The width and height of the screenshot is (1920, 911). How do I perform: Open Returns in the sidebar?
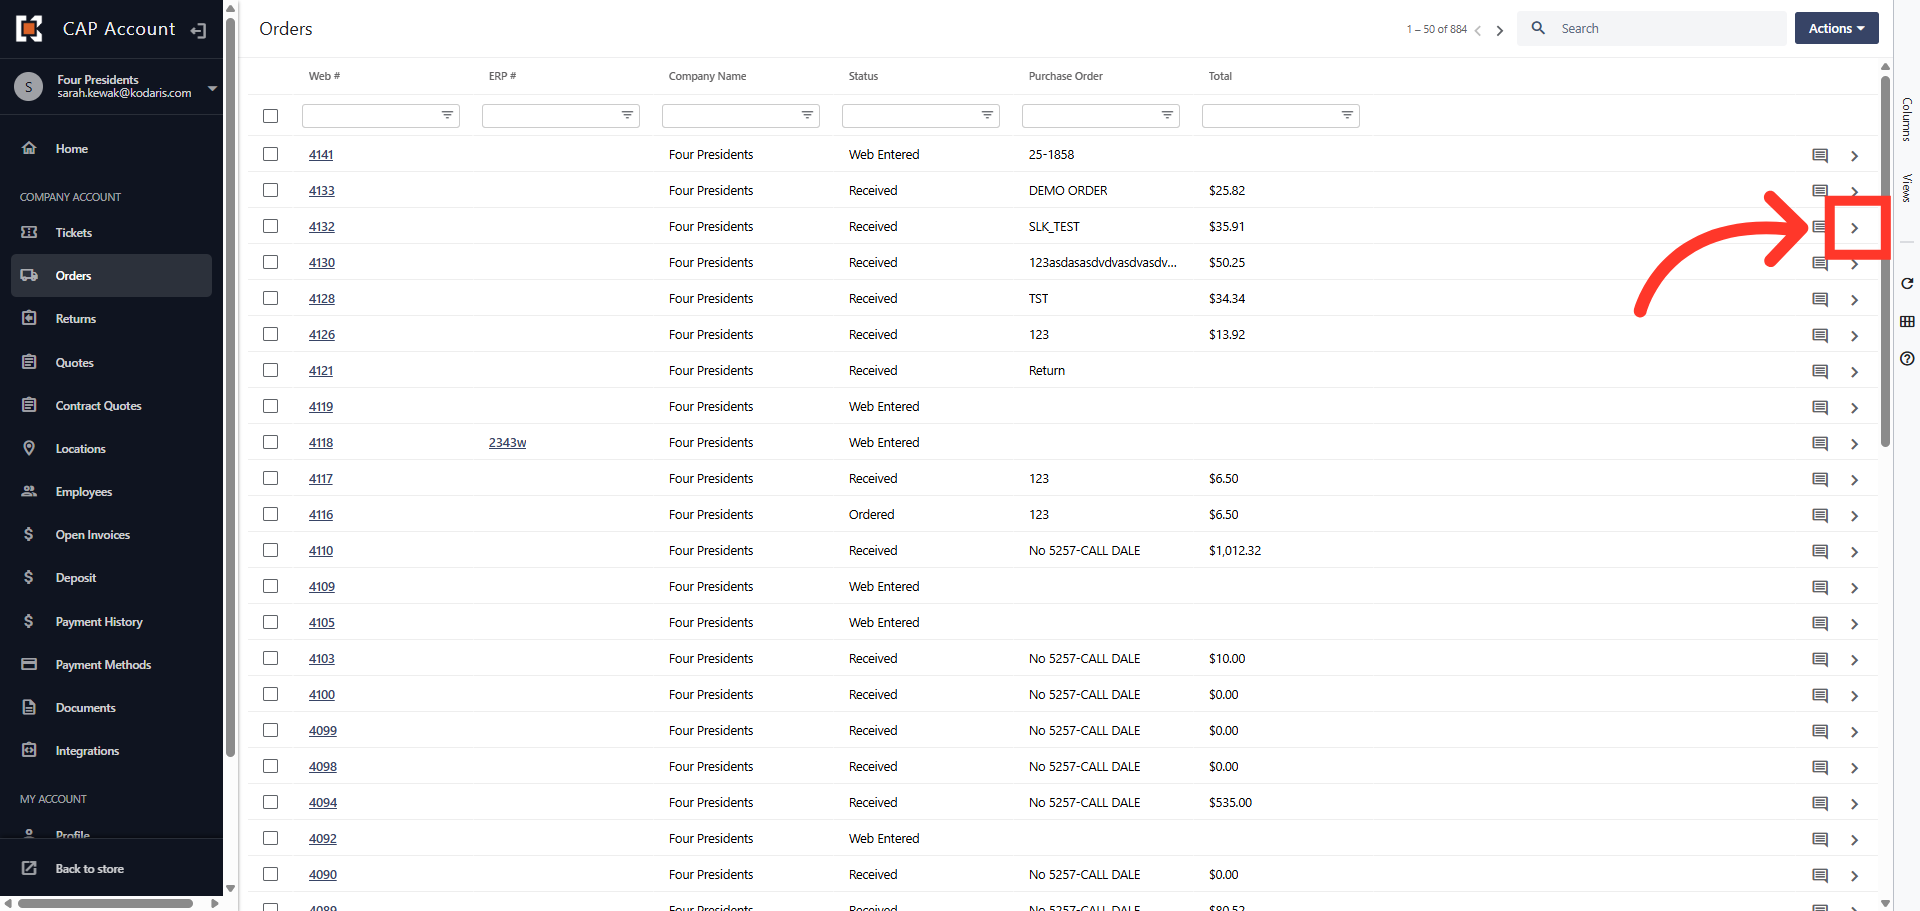(x=111, y=318)
